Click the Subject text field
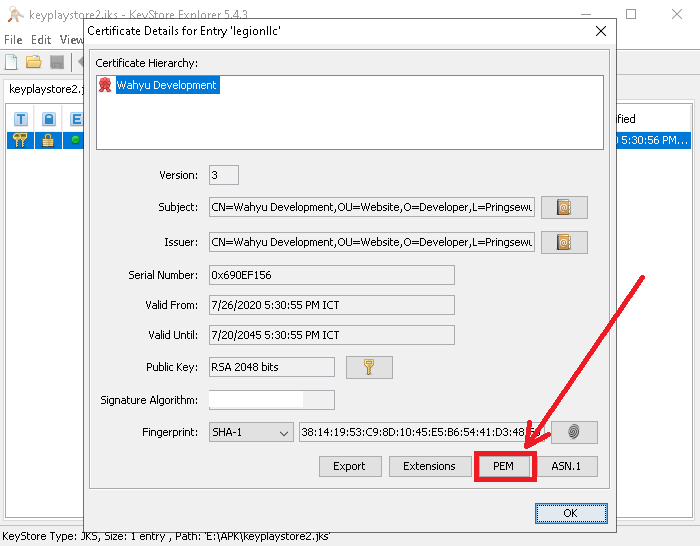 pyautogui.click(x=372, y=208)
